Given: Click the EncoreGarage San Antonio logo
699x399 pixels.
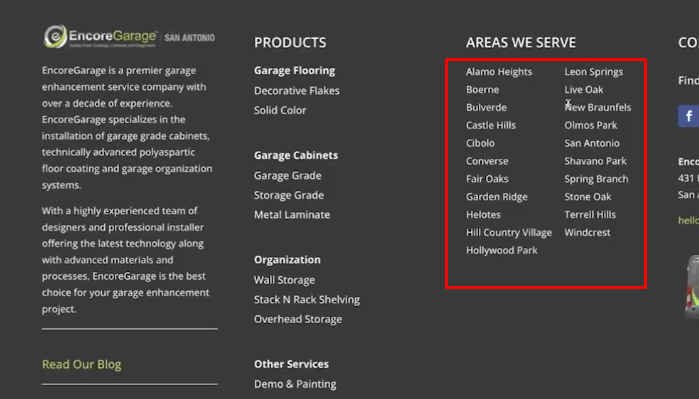Looking at the screenshot, I should (x=129, y=36).
